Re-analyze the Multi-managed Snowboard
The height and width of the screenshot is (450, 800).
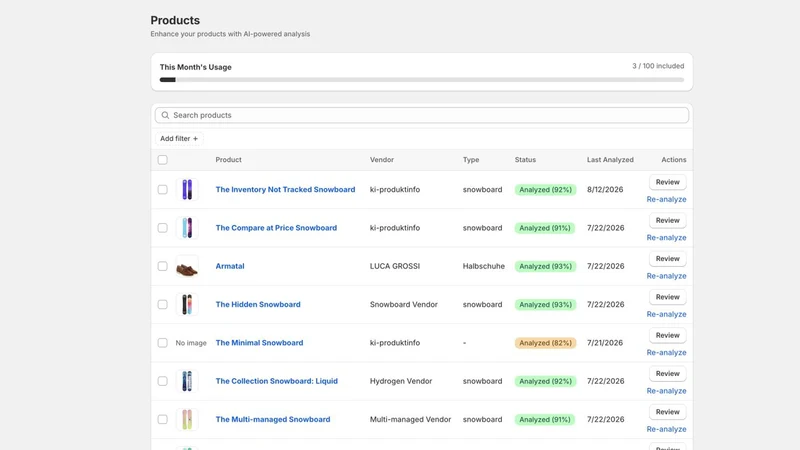666,429
